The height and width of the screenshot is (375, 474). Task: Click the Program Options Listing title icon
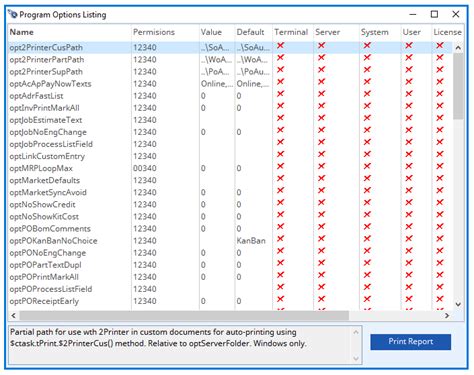pyautogui.click(x=13, y=14)
